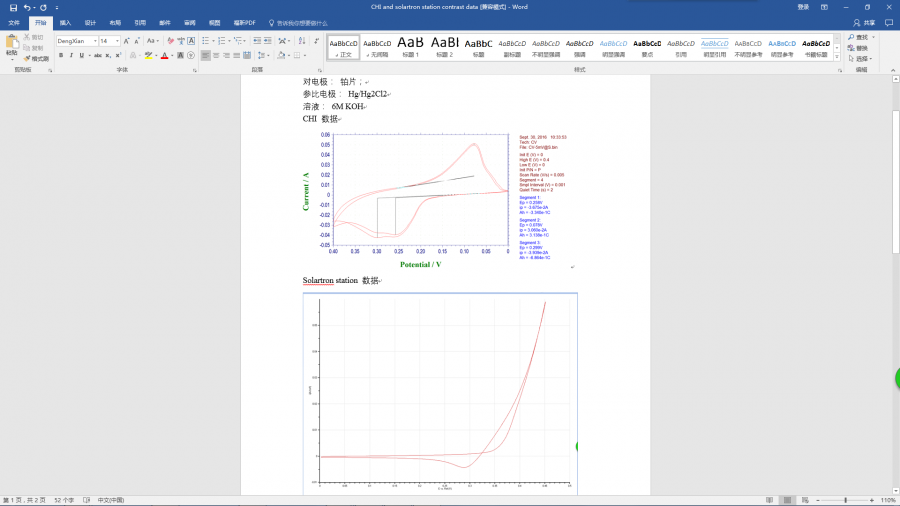Apply red font color

[164, 56]
